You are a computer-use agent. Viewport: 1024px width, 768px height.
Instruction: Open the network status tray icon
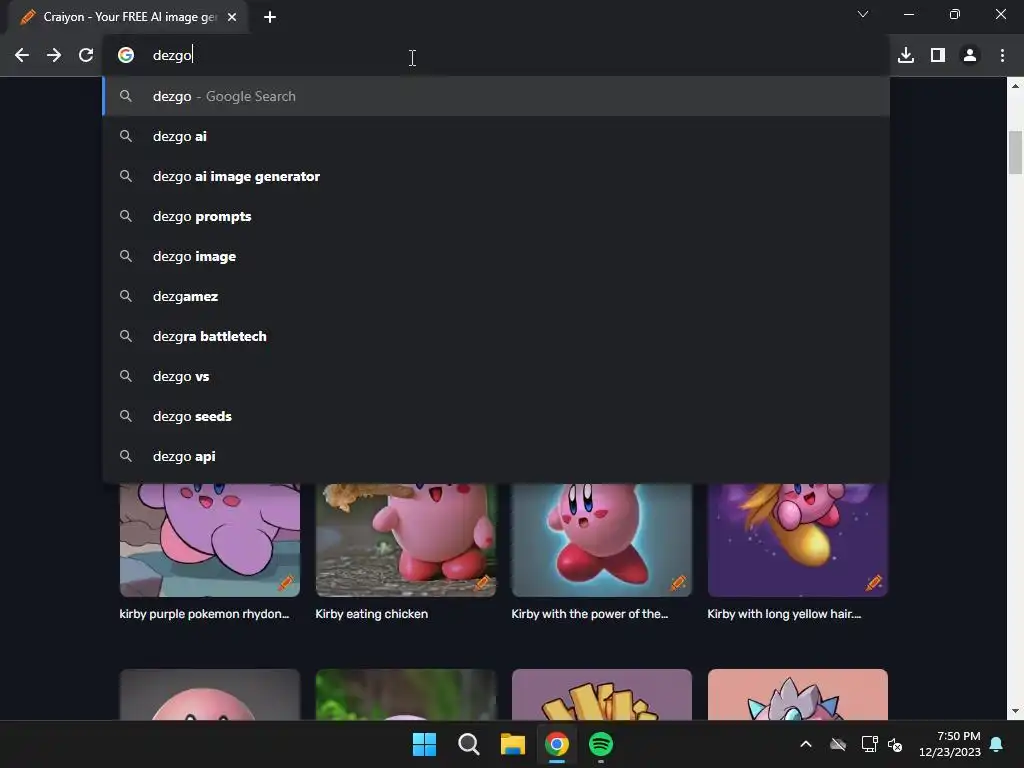tap(869, 744)
